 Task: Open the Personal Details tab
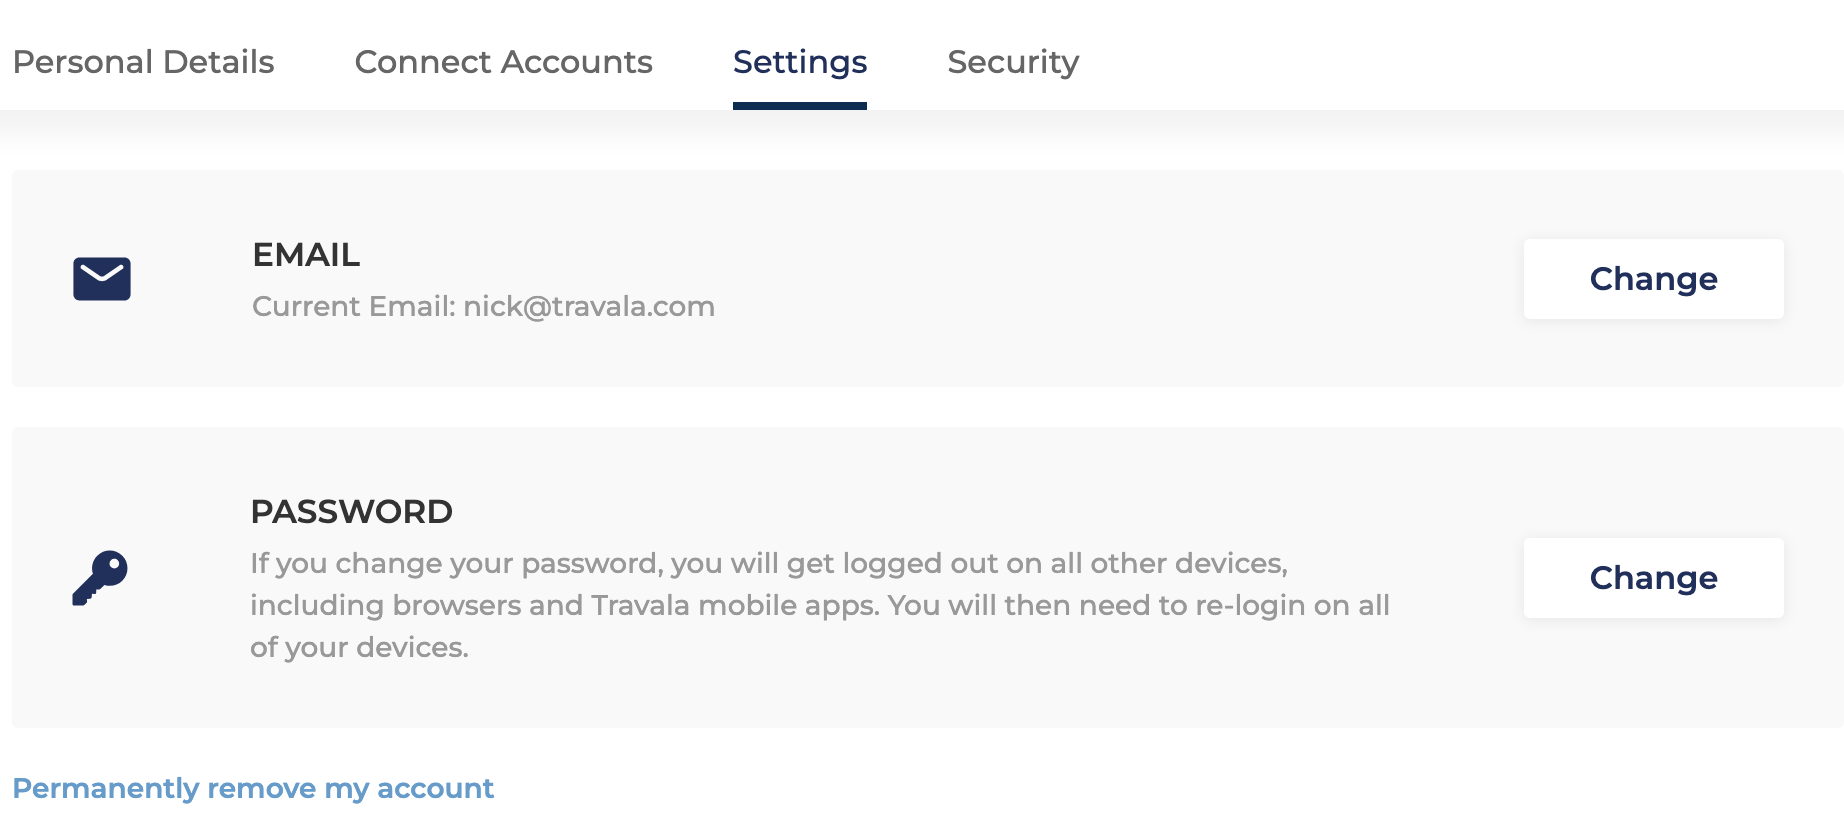pos(143,62)
